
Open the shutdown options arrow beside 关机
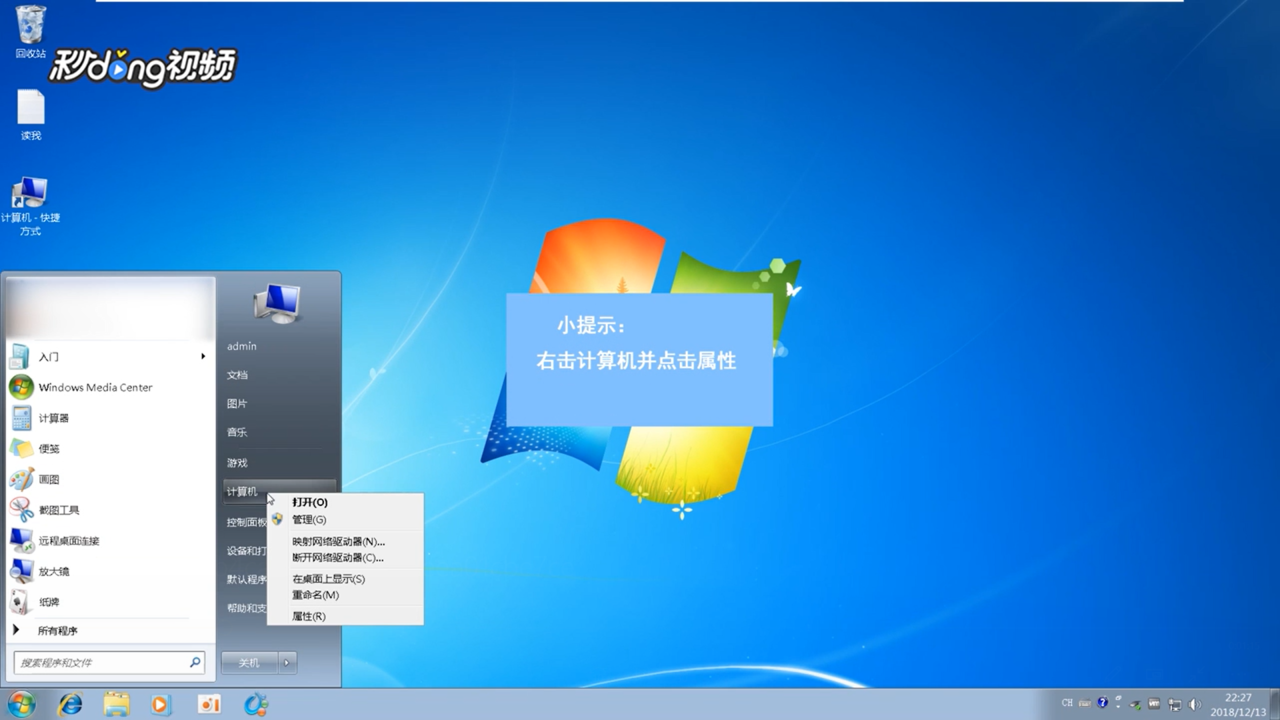tap(287, 662)
